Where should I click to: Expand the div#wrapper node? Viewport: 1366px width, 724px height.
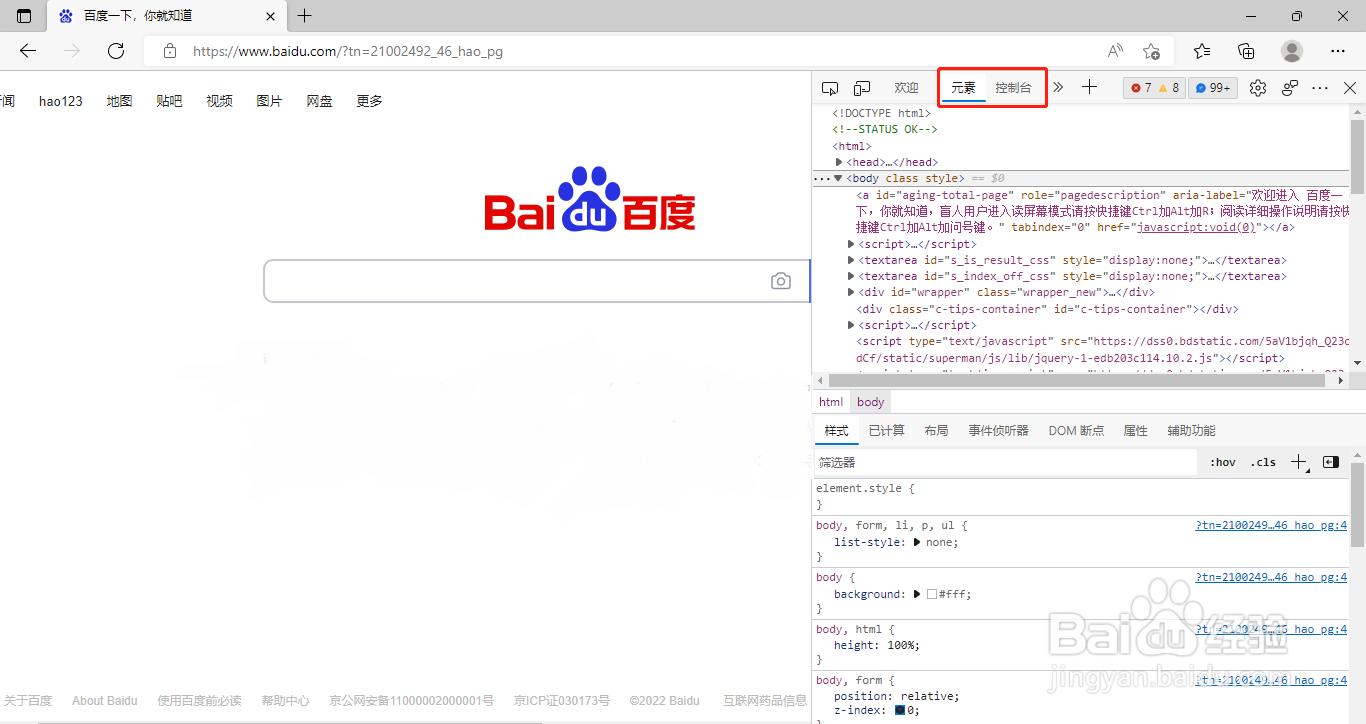(x=851, y=292)
